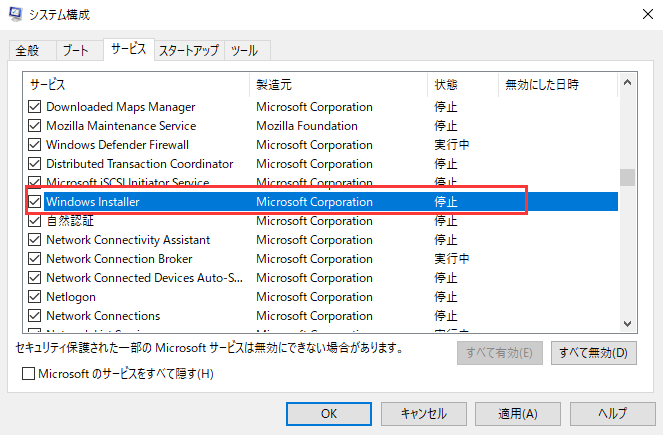663x435 pixels.
Task: Open the ブート tab
Action: (x=75, y=50)
